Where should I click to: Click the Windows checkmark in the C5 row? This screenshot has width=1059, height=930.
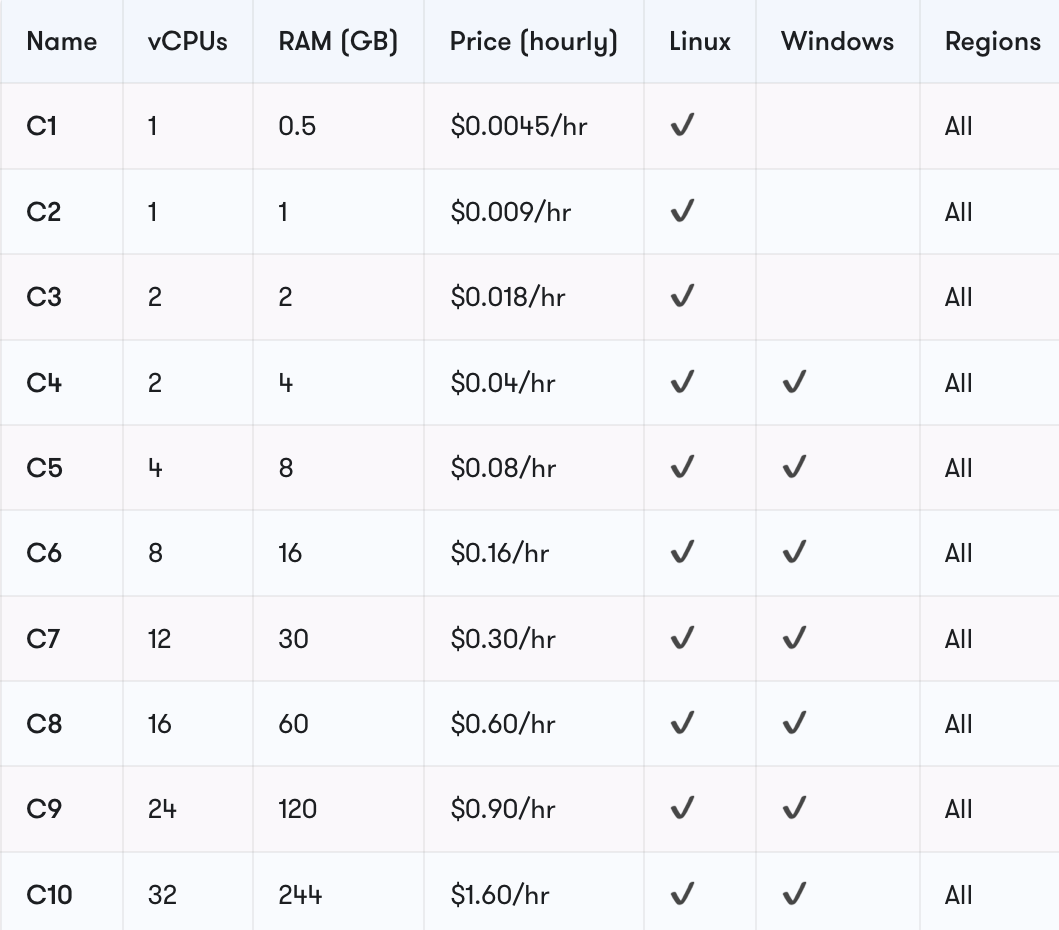(x=794, y=467)
